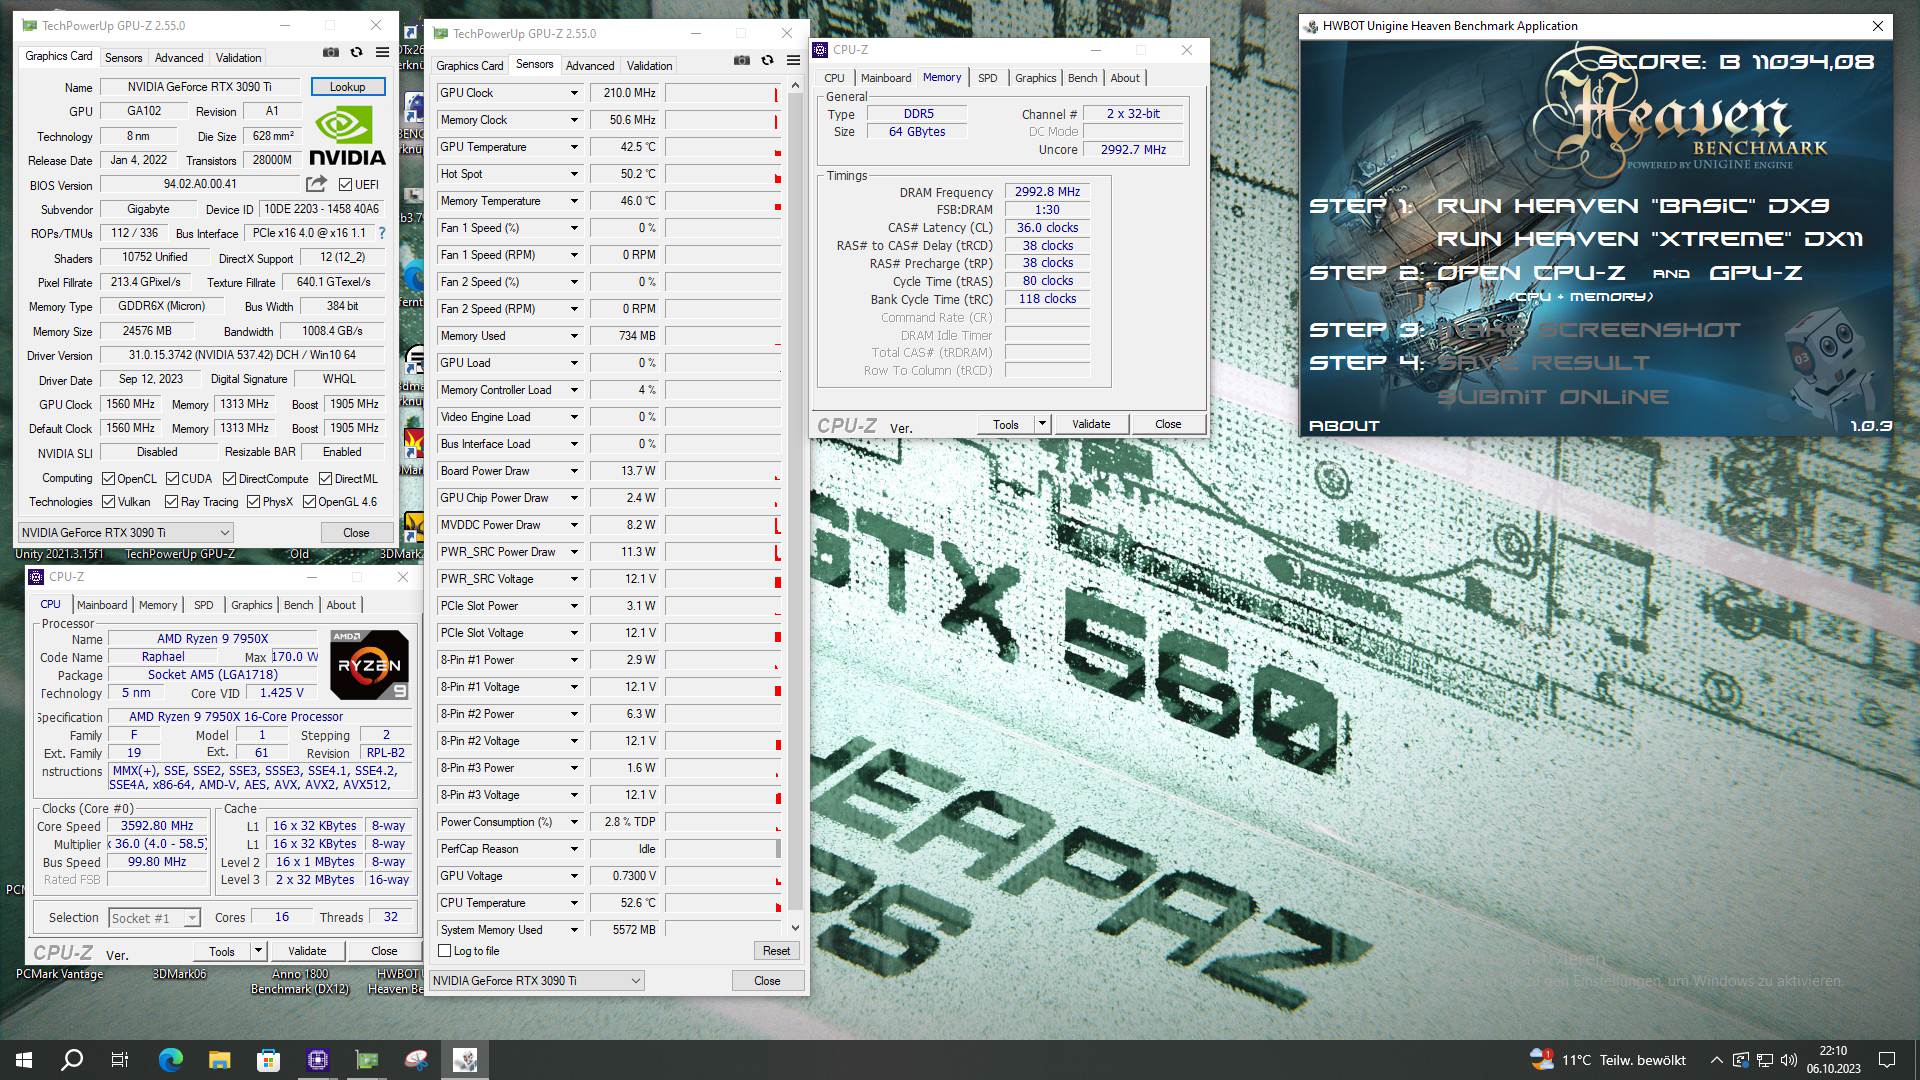This screenshot has width=1920, height=1080.
Task: Click the Bus Interface question mark icon
Action: coord(381,233)
